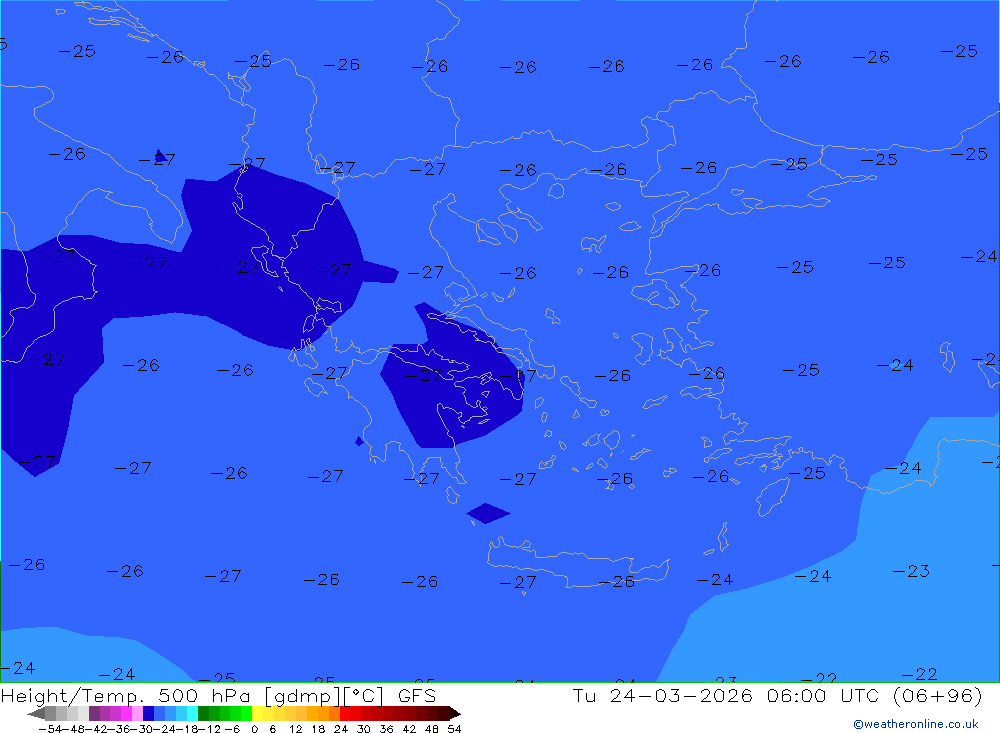Click the '-23' temperature value on map
1000x733 pixels.
point(911,571)
